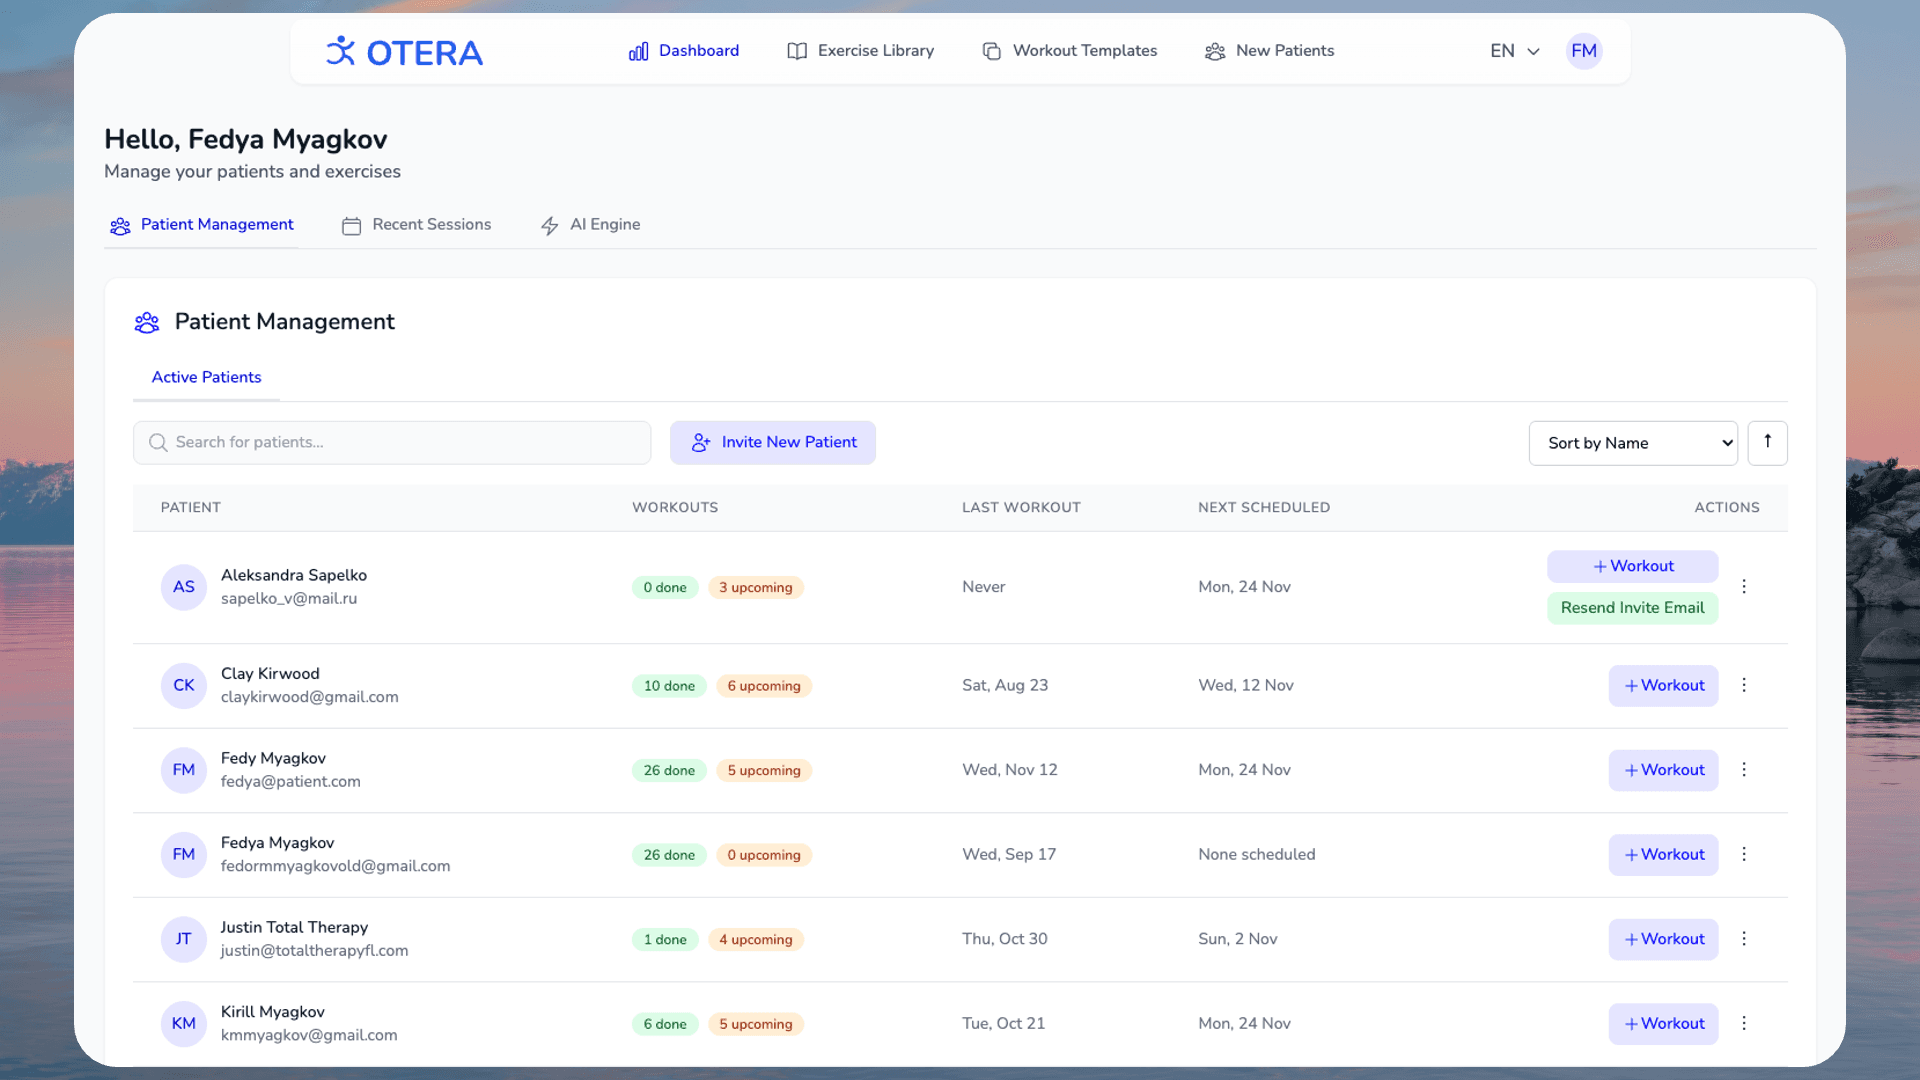Click Invite New Patient

tap(773, 442)
